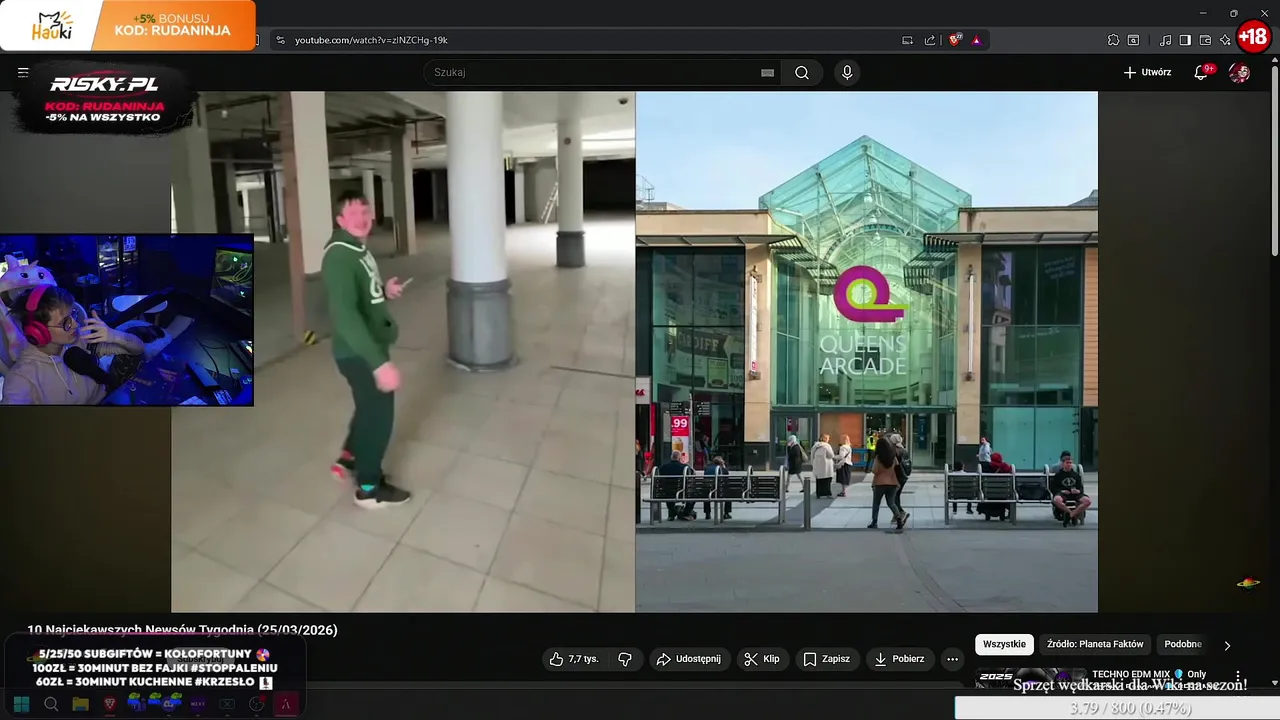Screen dimensions: 1280x720
Task: Click the YouTube search magnifier button
Action: (x=802, y=72)
